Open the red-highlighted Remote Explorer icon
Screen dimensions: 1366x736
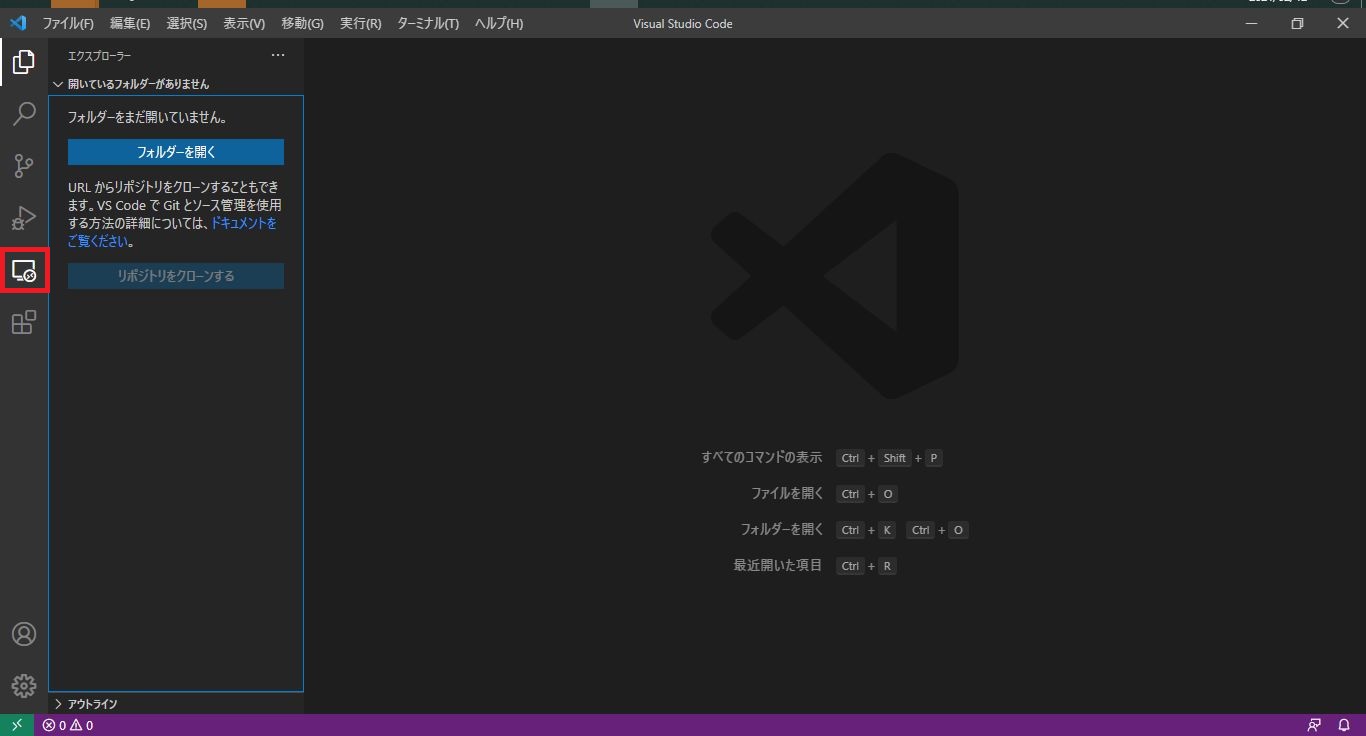(24, 270)
